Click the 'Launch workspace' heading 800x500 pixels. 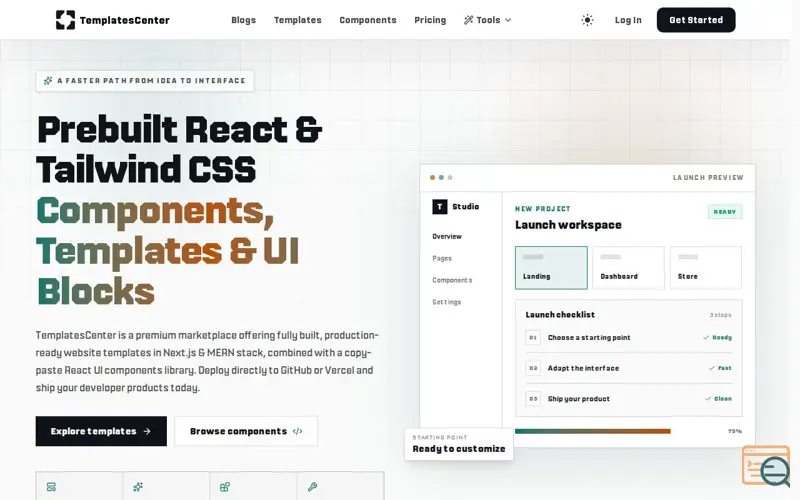[568, 225]
